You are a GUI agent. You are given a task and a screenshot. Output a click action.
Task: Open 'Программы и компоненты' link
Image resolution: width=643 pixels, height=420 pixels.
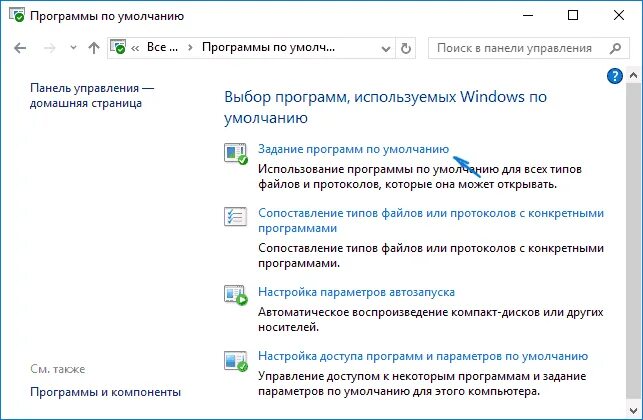(105, 392)
